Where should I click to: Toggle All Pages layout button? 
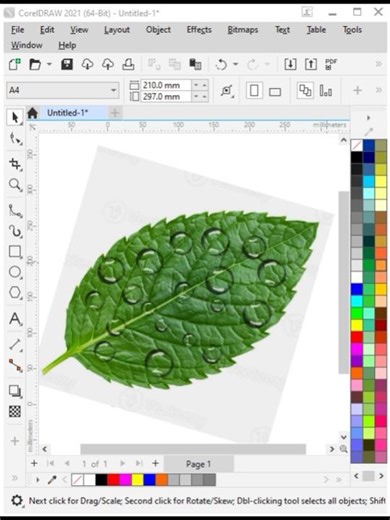(x=305, y=90)
